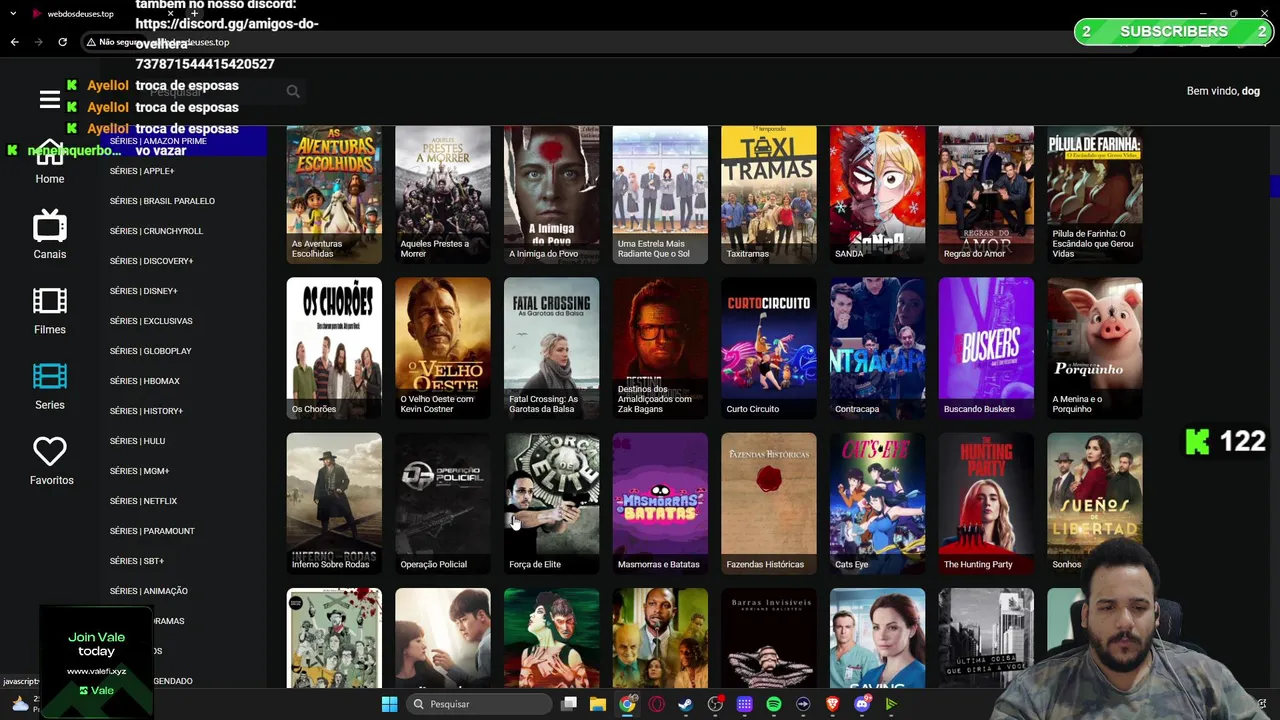Image resolution: width=1280 pixels, height=720 pixels.
Task: Open Contracapa series poster
Action: (878, 348)
